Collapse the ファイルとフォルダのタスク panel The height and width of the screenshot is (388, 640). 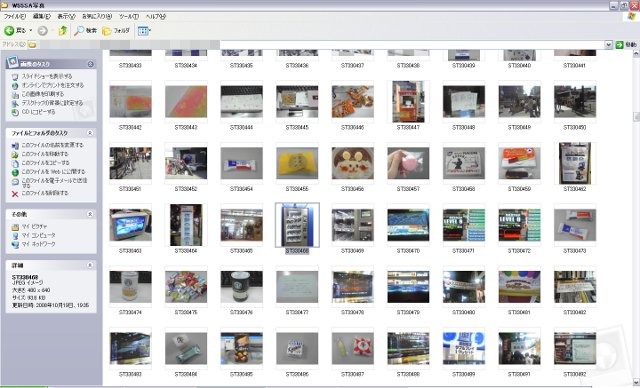point(90,133)
